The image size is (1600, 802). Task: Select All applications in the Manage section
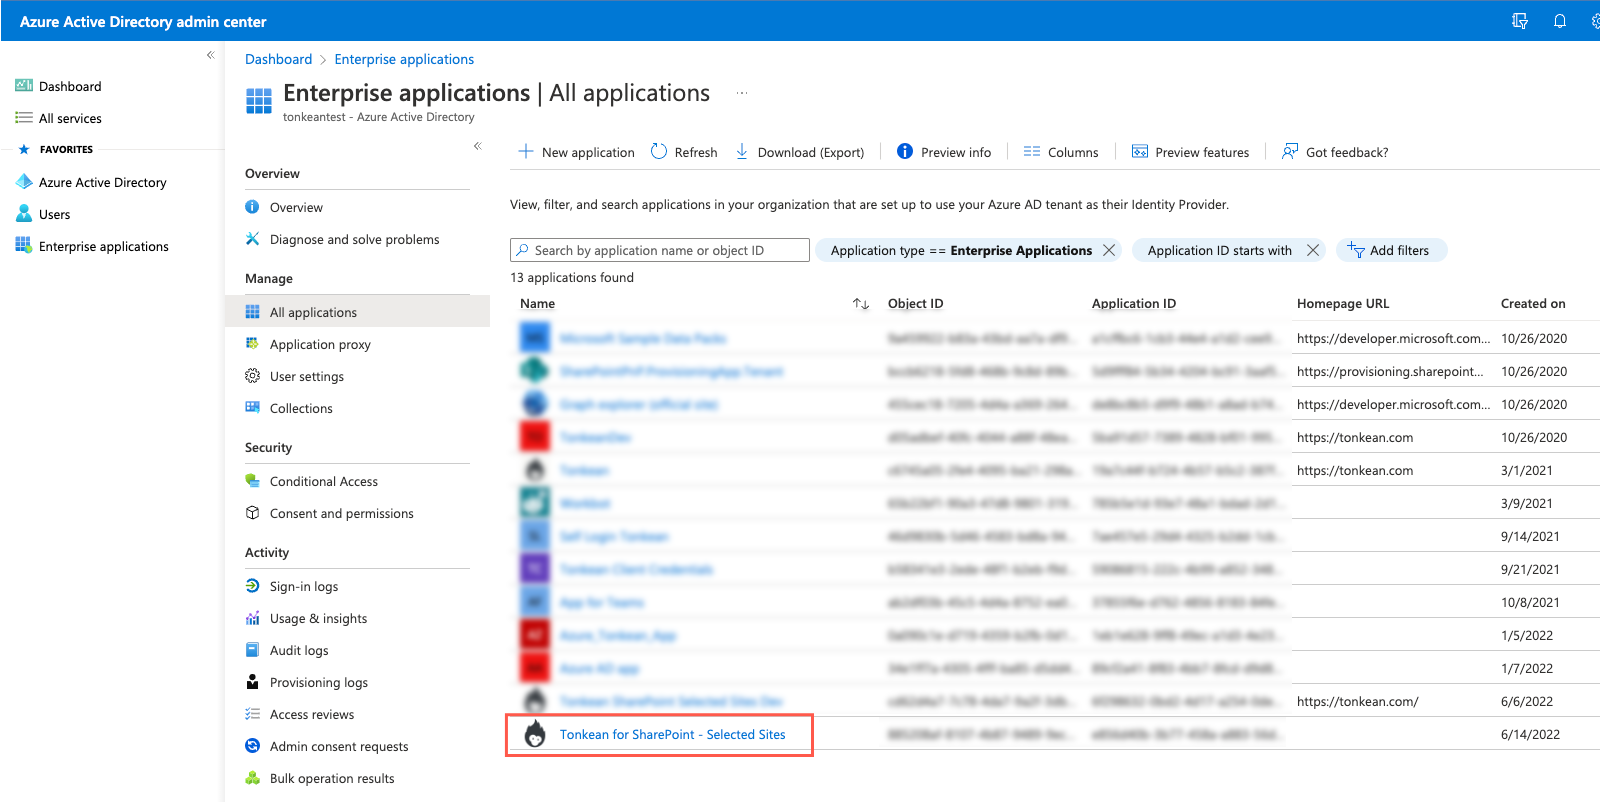coord(357,312)
